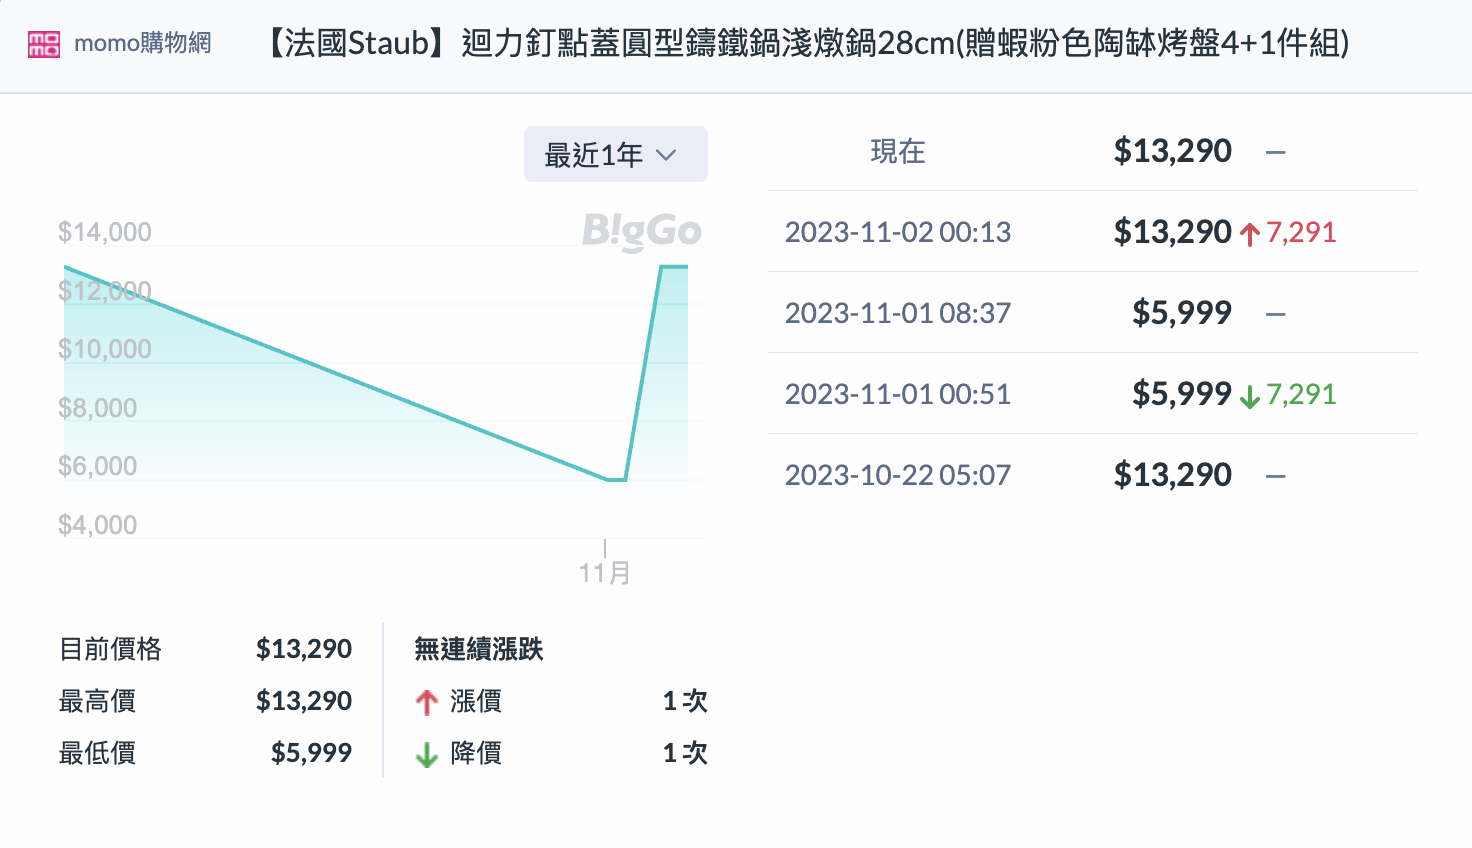
Task: Click the lowest point on price chart line
Action: (x=616, y=480)
